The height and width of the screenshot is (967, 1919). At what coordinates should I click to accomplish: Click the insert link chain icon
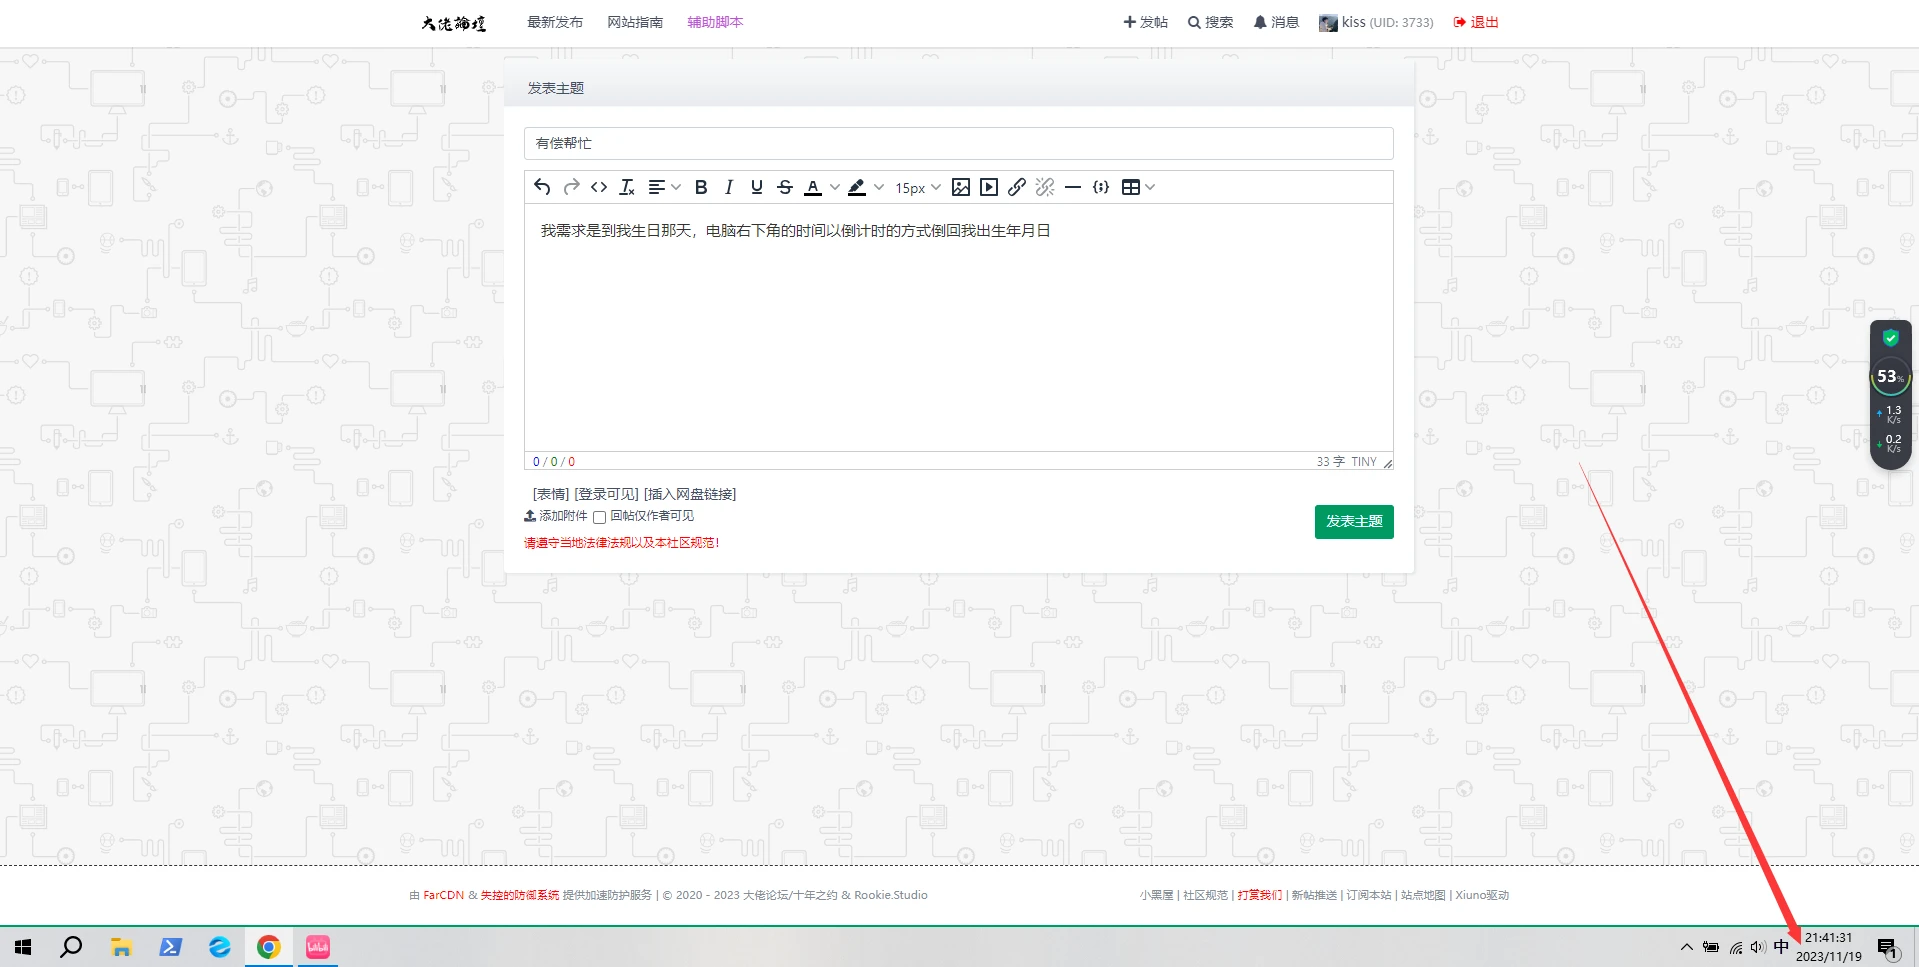click(x=1017, y=187)
